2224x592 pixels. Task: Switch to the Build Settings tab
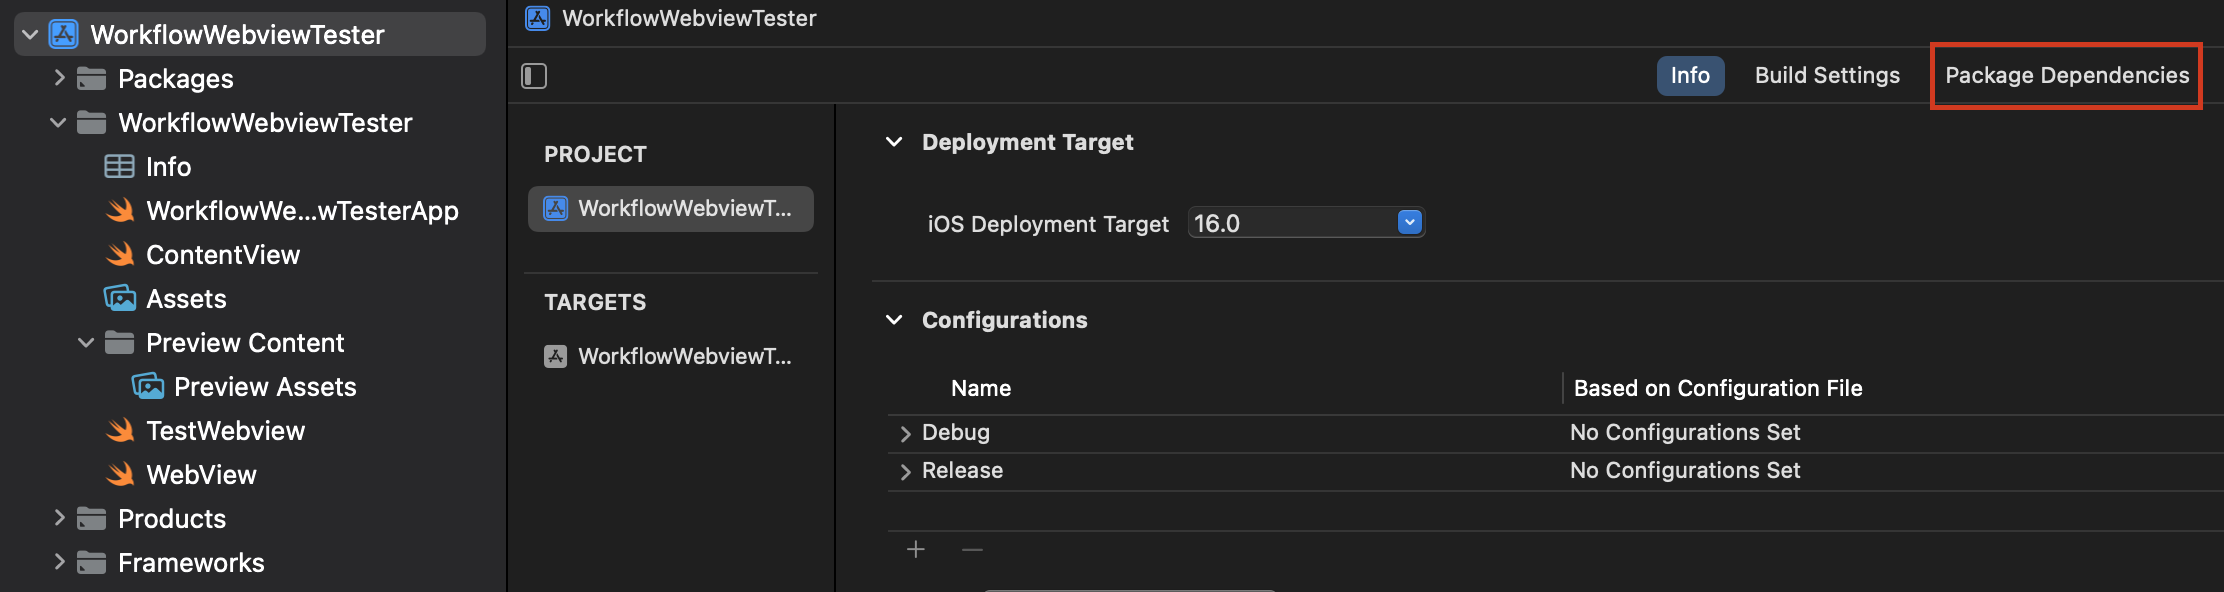tap(1827, 76)
